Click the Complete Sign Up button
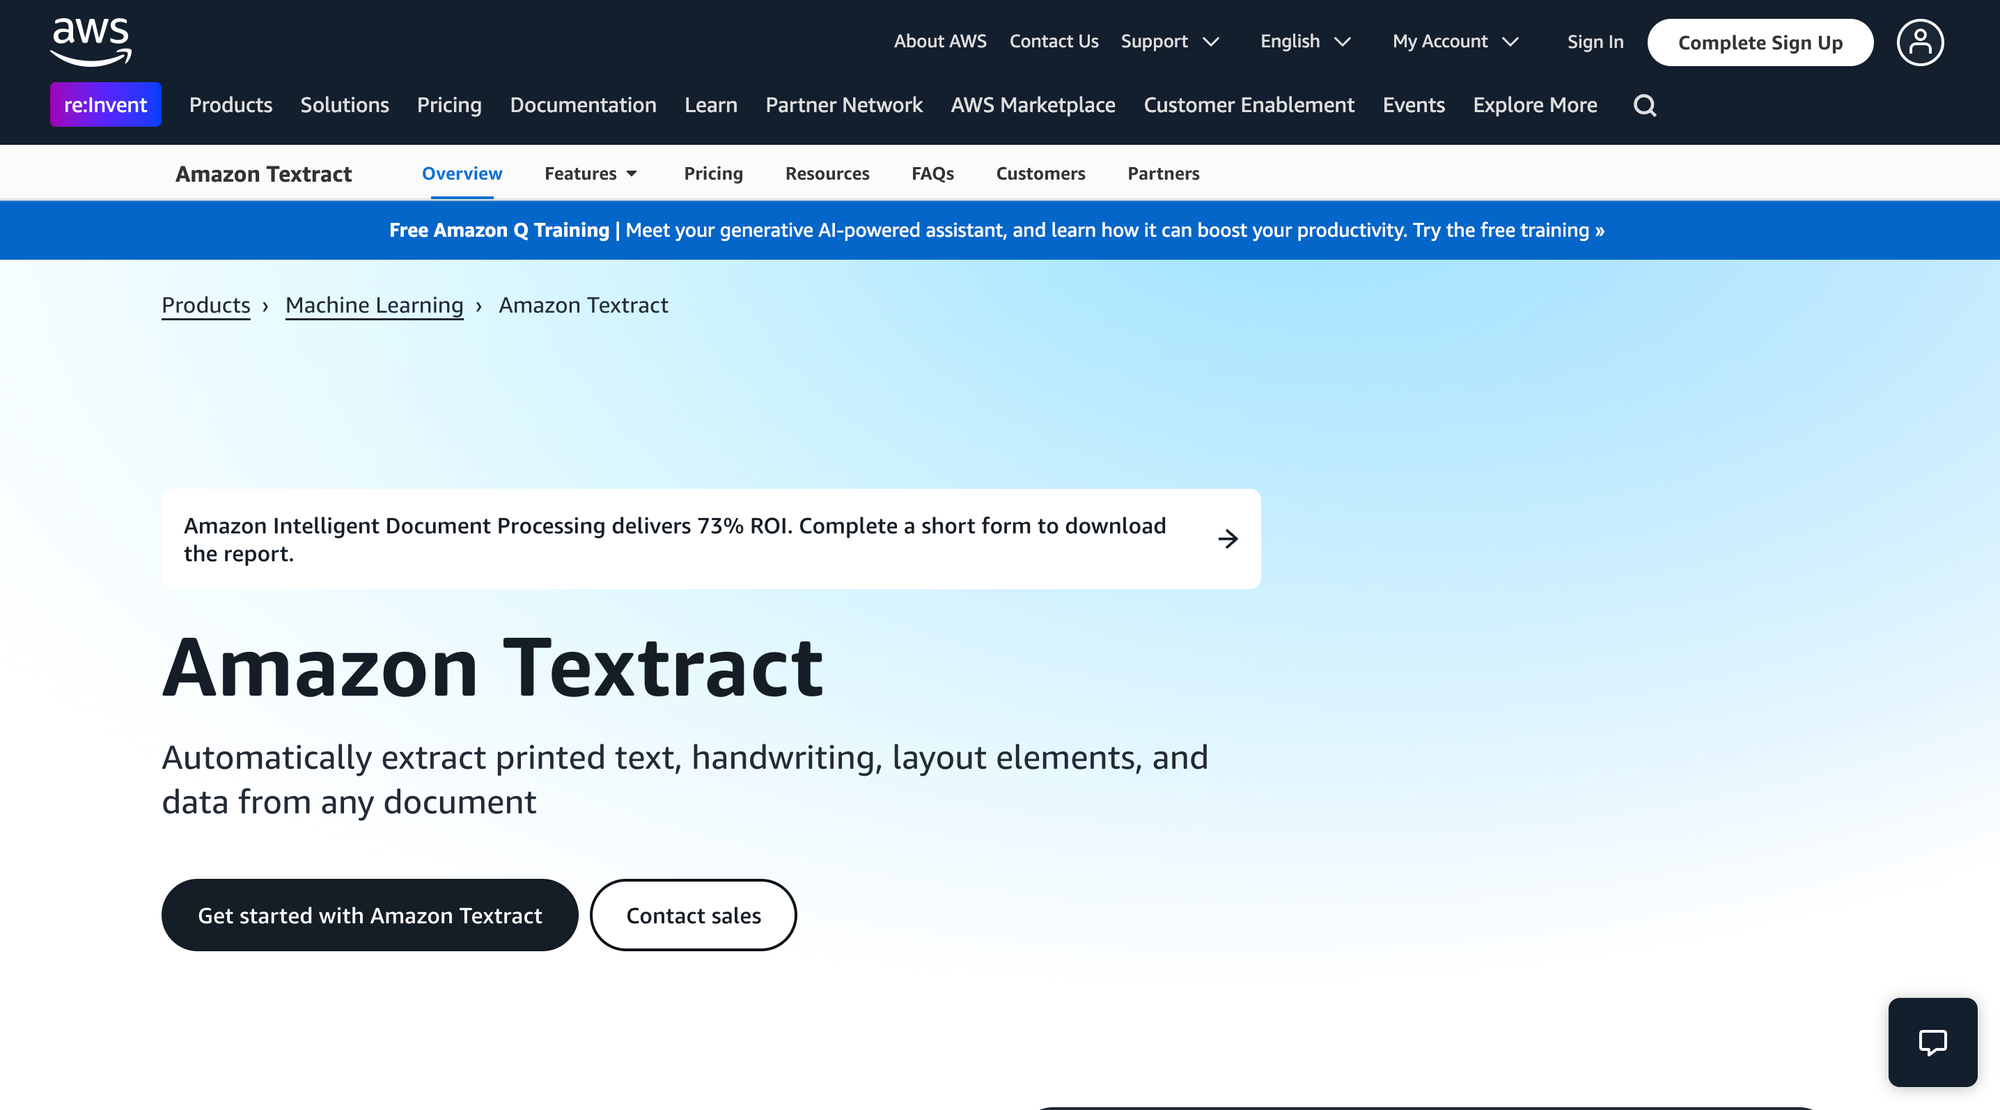2000x1110 pixels. click(1760, 42)
